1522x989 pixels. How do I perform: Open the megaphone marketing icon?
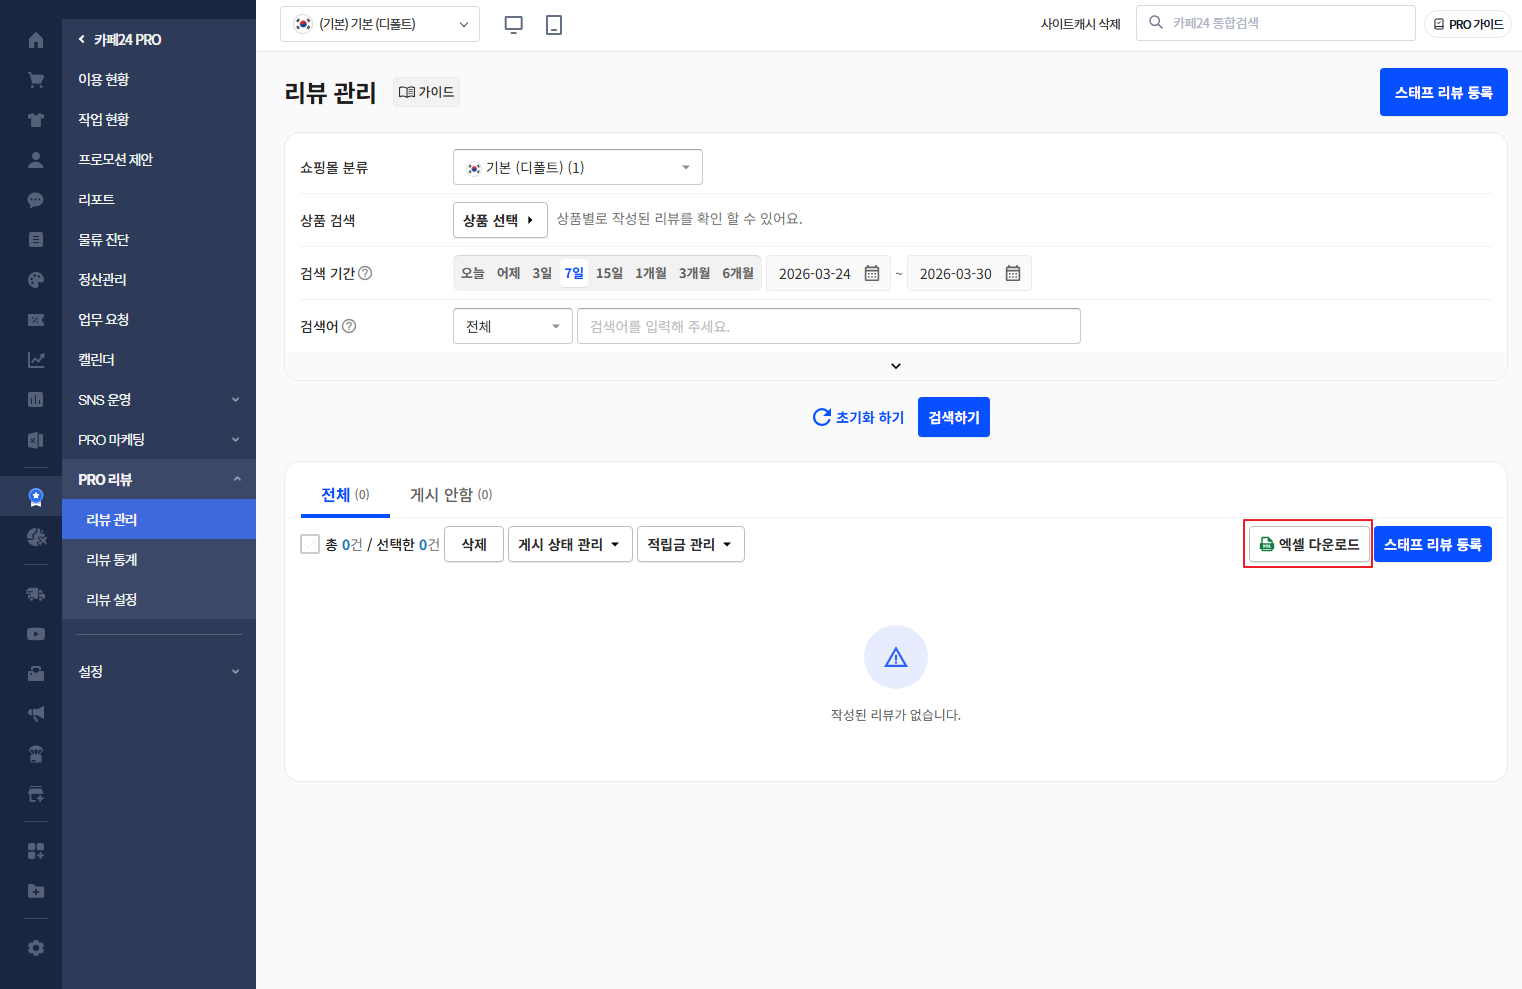pyautogui.click(x=36, y=714)
